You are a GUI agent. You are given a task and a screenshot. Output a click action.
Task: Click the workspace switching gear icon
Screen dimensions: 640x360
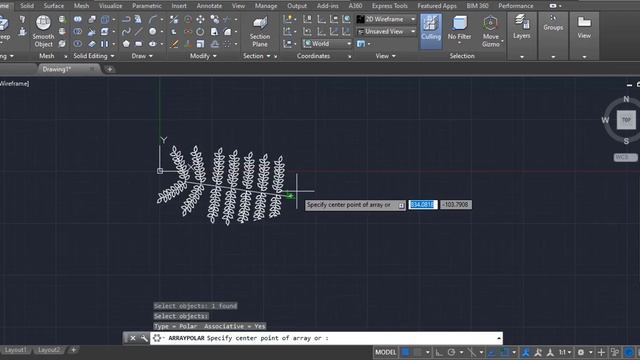pyautogui.click(x=581, y=352)
